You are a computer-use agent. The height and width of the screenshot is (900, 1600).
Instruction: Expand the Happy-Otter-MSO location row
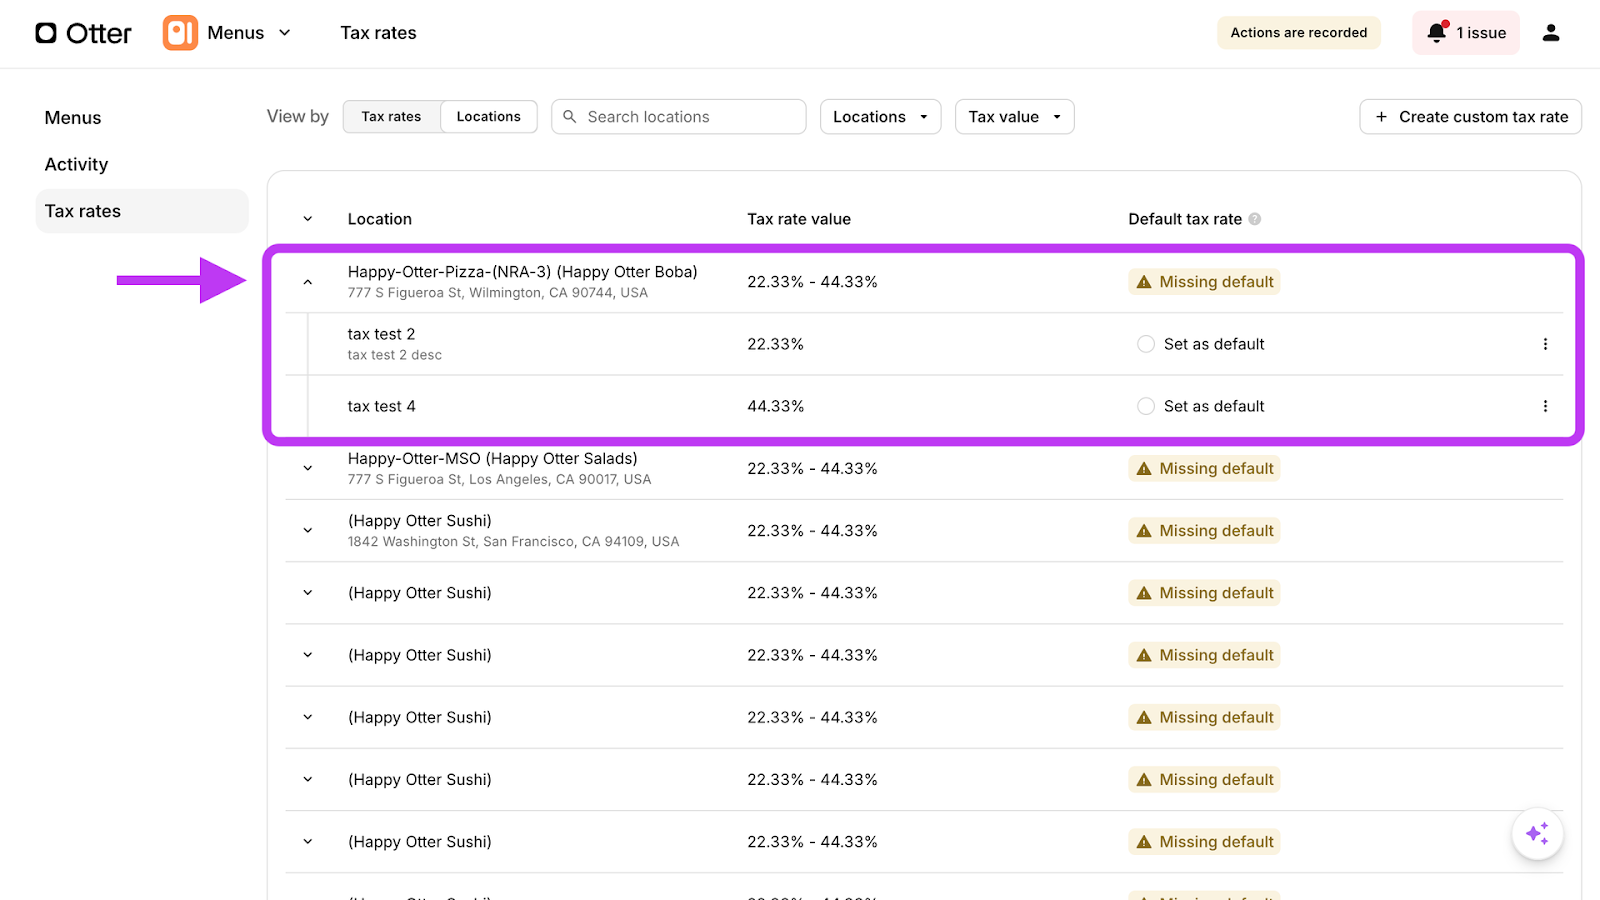click(308, 468)
